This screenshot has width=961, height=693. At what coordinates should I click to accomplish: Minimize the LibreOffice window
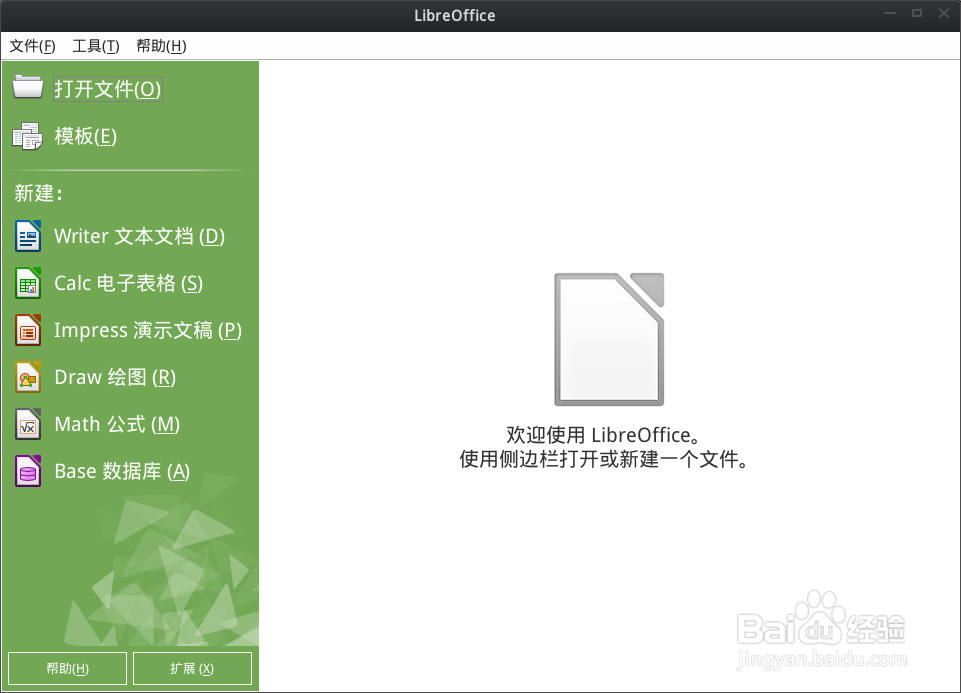pos(890,13)
